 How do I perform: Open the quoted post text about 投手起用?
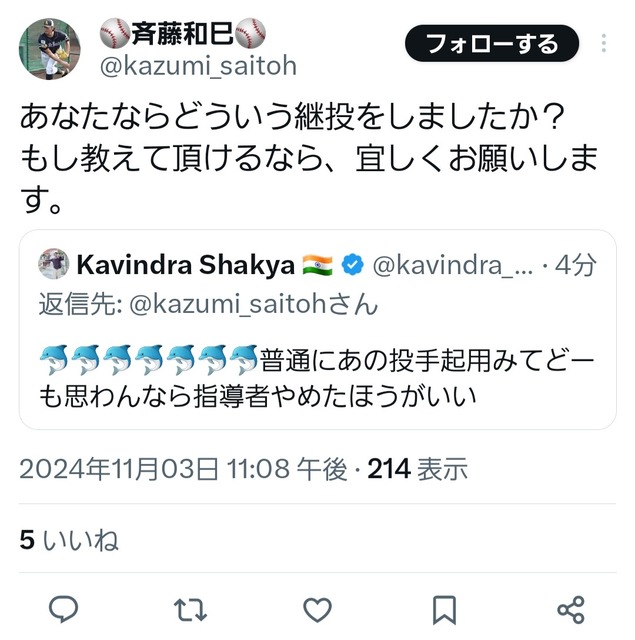click(317, 379)
